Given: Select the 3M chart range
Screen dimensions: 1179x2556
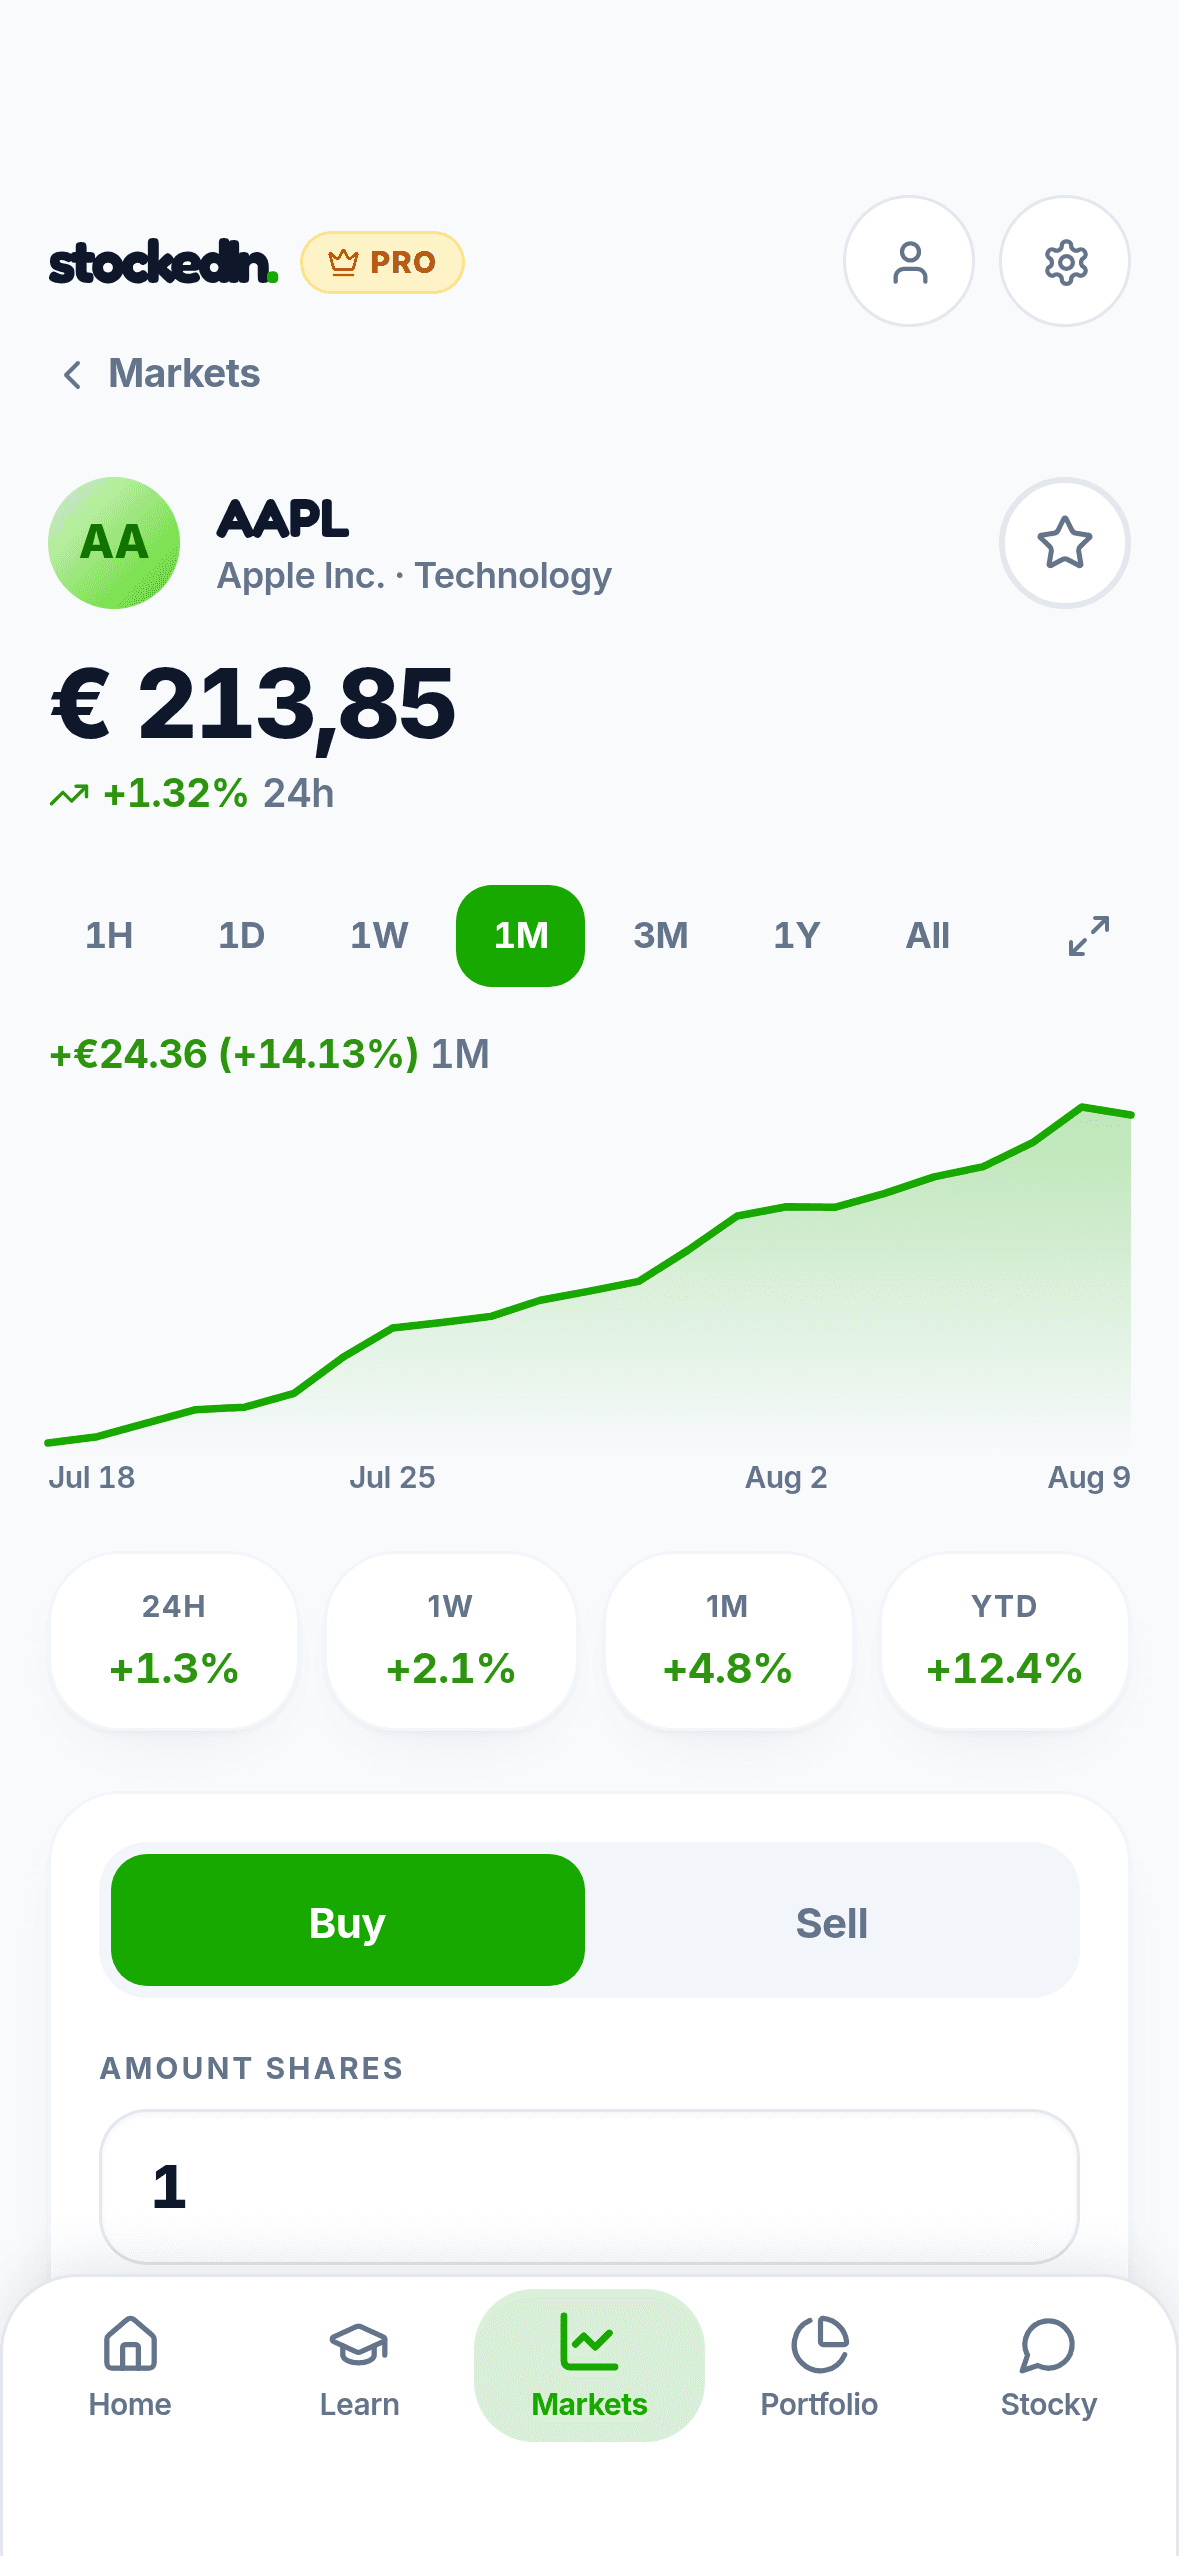Looking at the screenshot, I should click(x=661, y=936).
